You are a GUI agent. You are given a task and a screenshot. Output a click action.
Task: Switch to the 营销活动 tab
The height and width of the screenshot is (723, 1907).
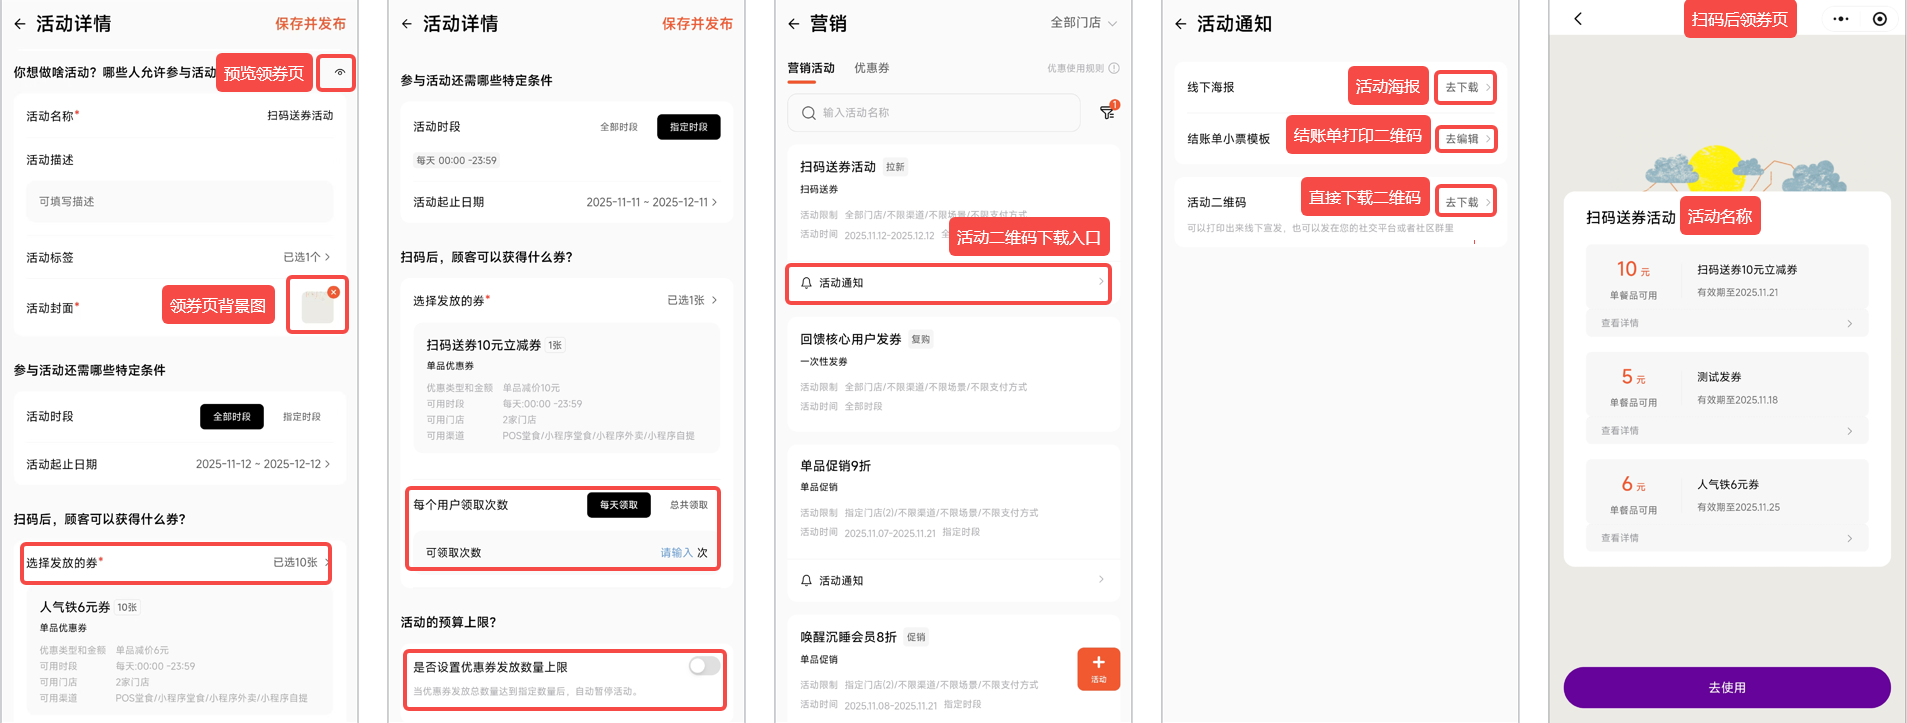pos(810,68)
